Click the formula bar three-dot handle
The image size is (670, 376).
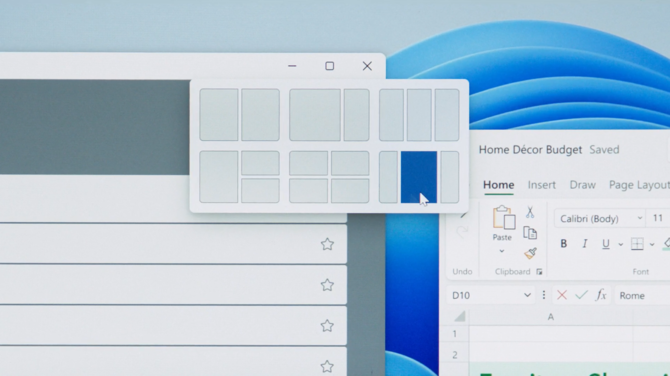544,295
